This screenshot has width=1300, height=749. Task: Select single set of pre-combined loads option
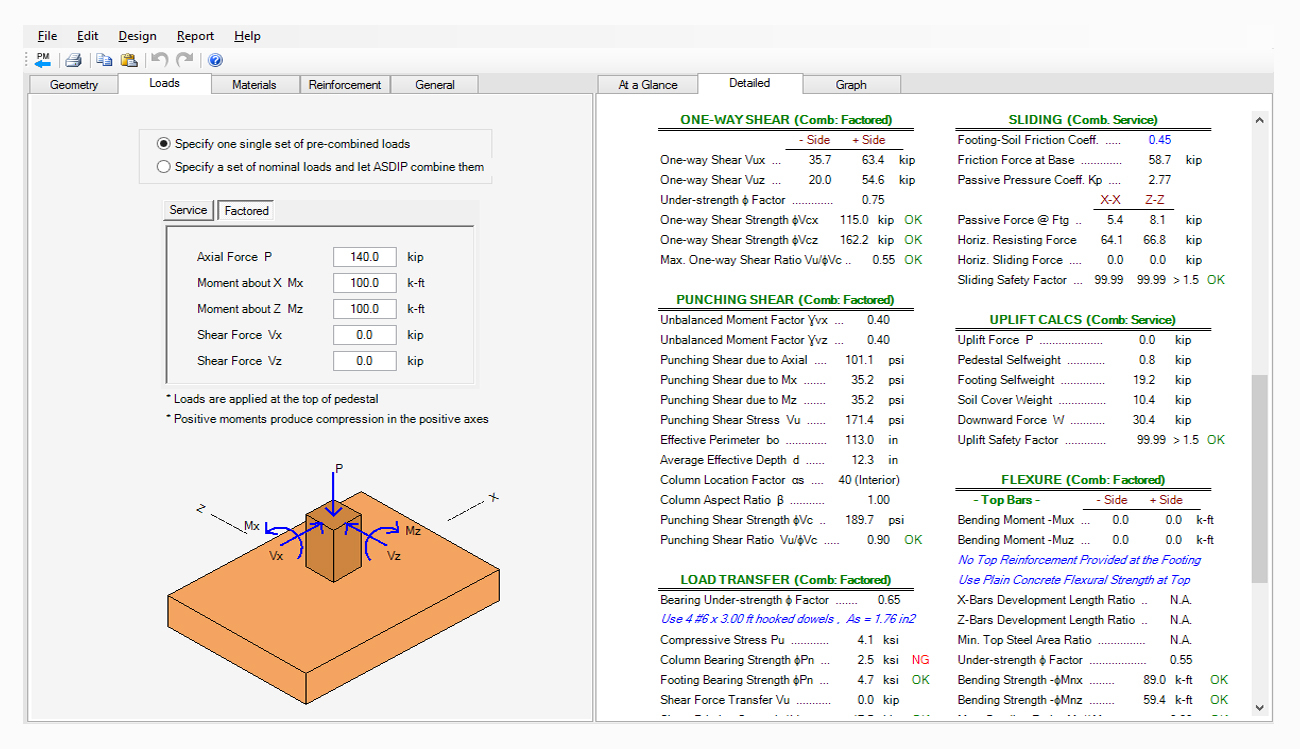(x=164, y=144)
